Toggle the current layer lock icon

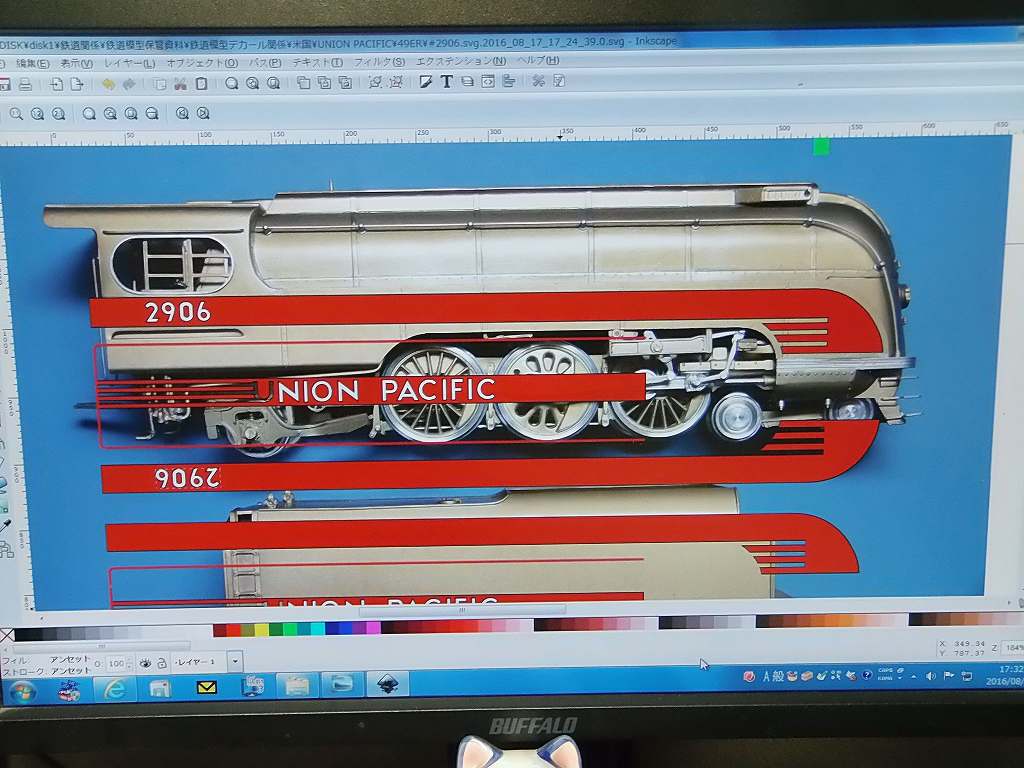click(161, 663)
